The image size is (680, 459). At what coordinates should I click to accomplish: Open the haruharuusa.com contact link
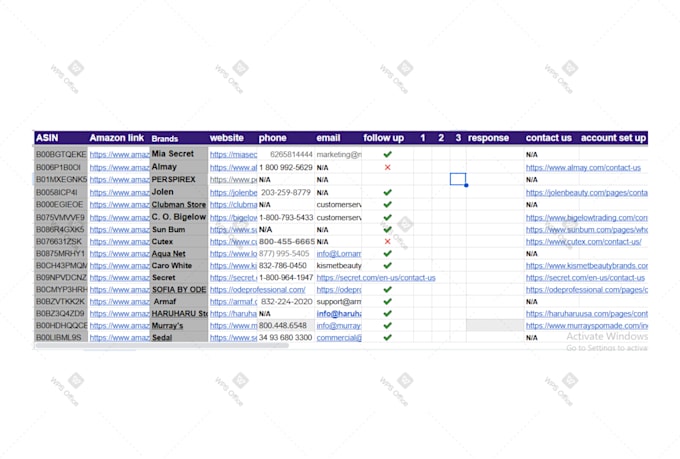(x=587, y=313)
